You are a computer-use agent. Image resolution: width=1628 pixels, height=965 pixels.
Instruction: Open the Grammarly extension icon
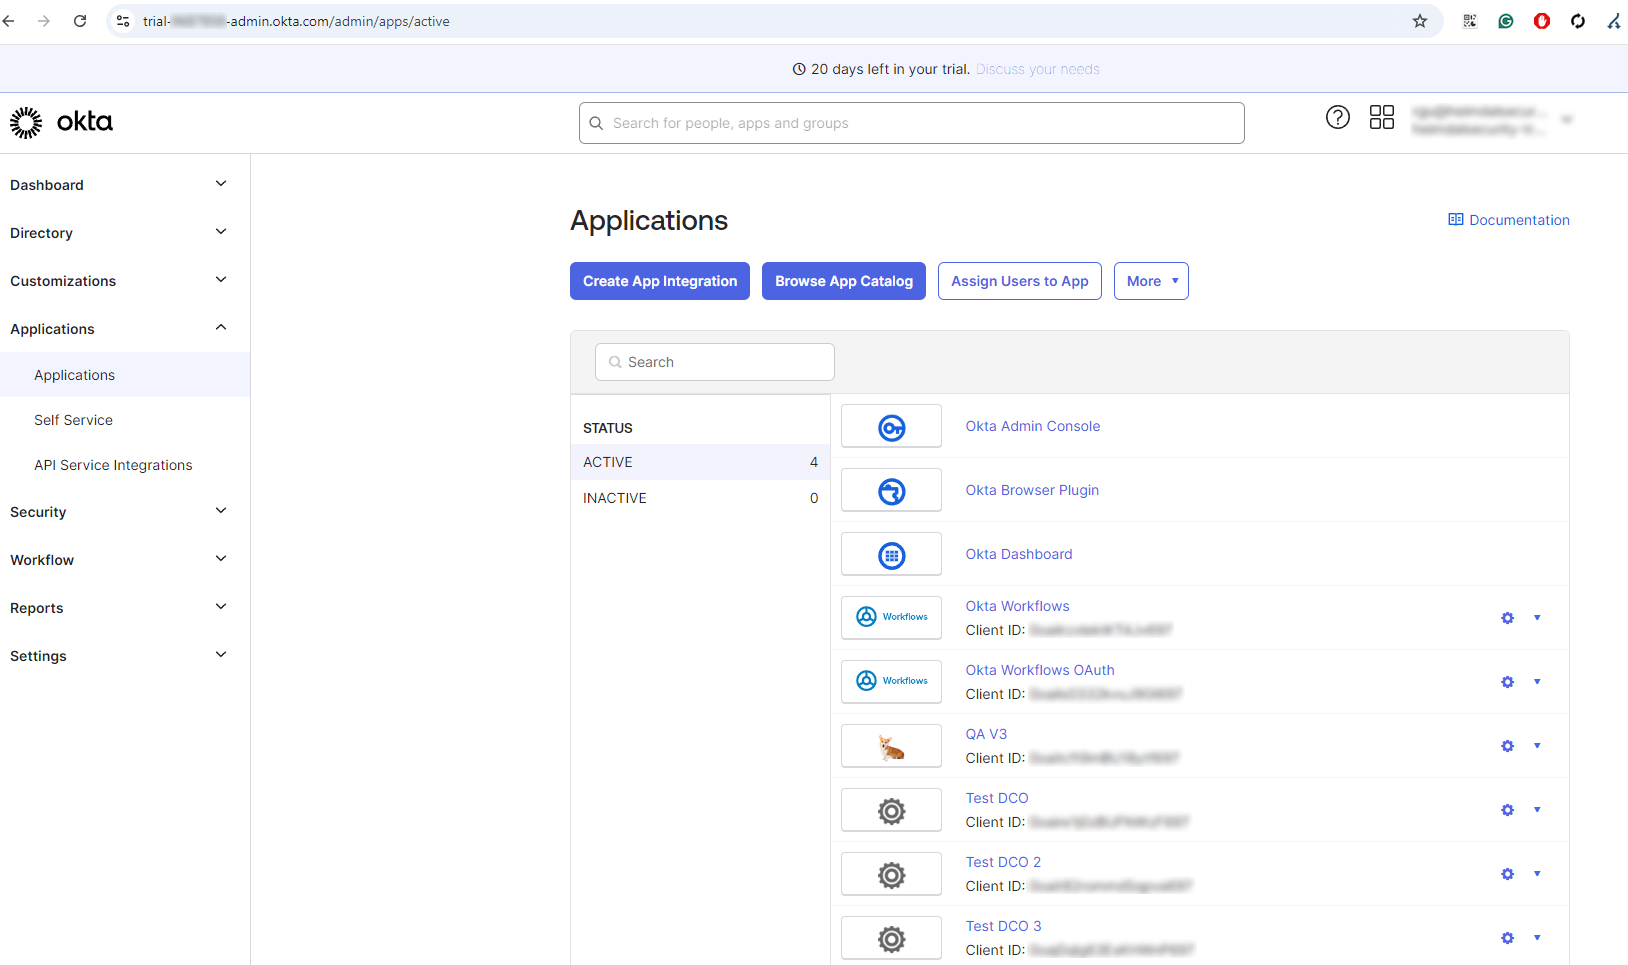tap(1506, 21)
